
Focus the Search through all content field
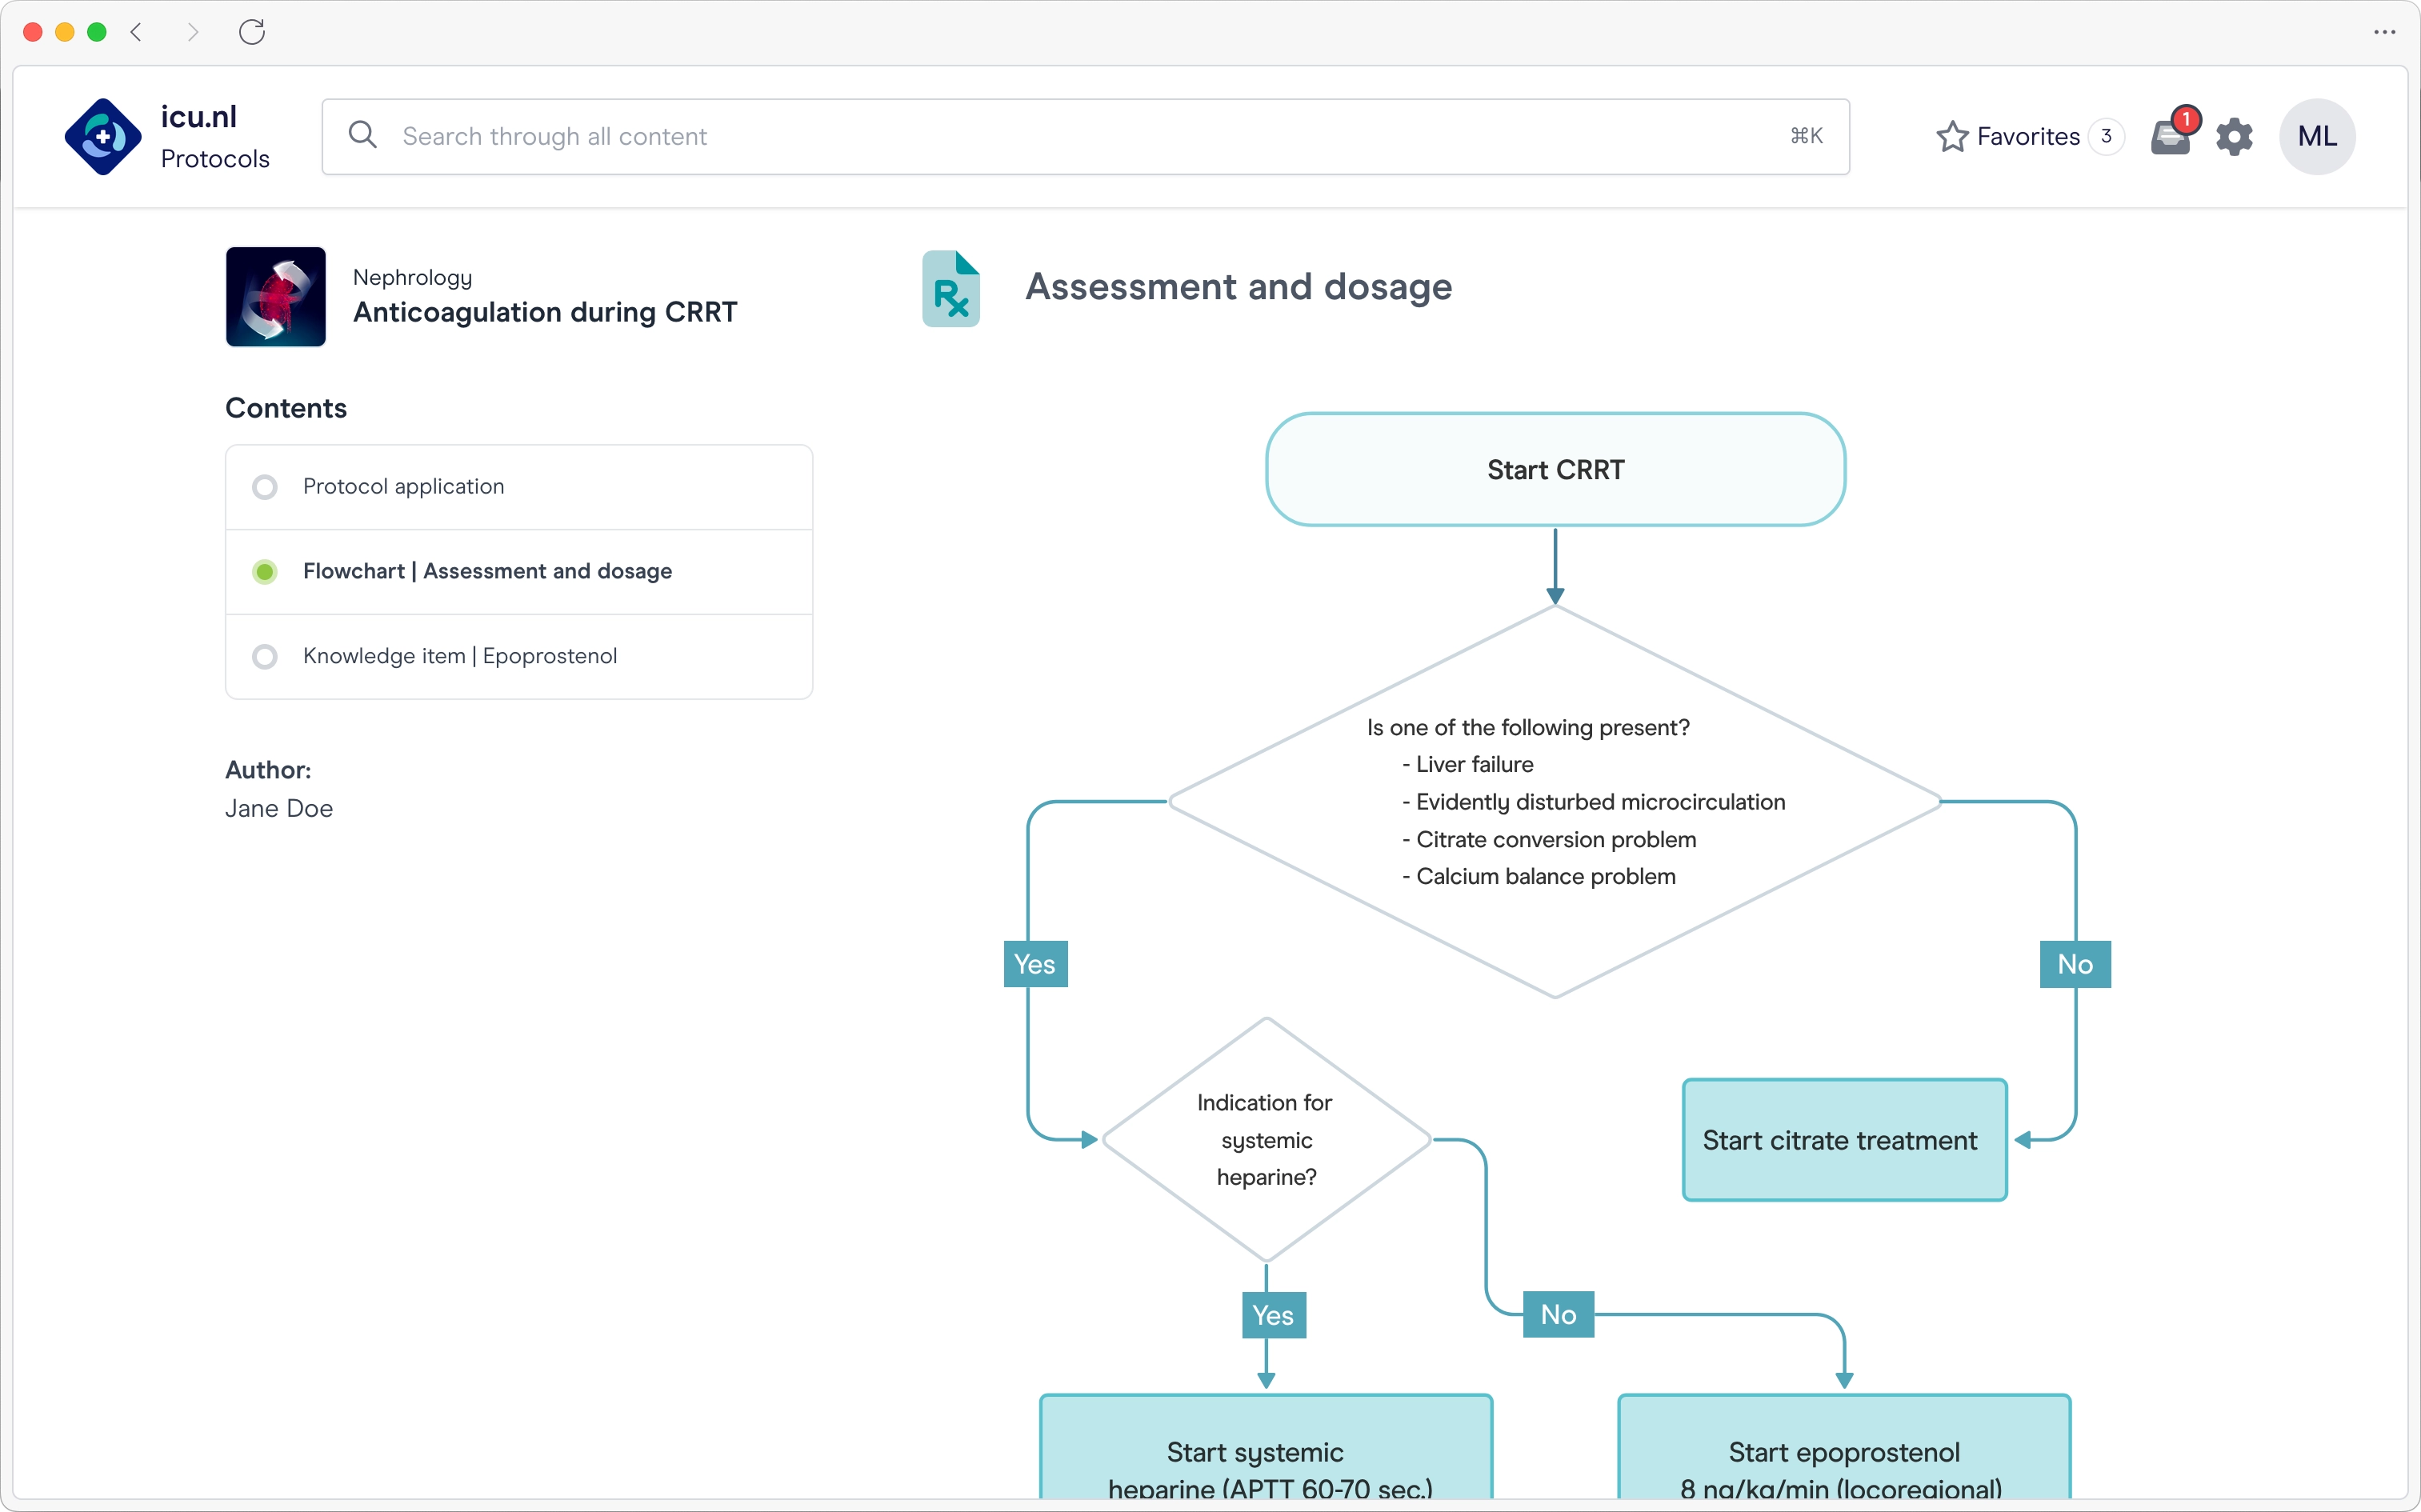click(x=1085, y=136)
